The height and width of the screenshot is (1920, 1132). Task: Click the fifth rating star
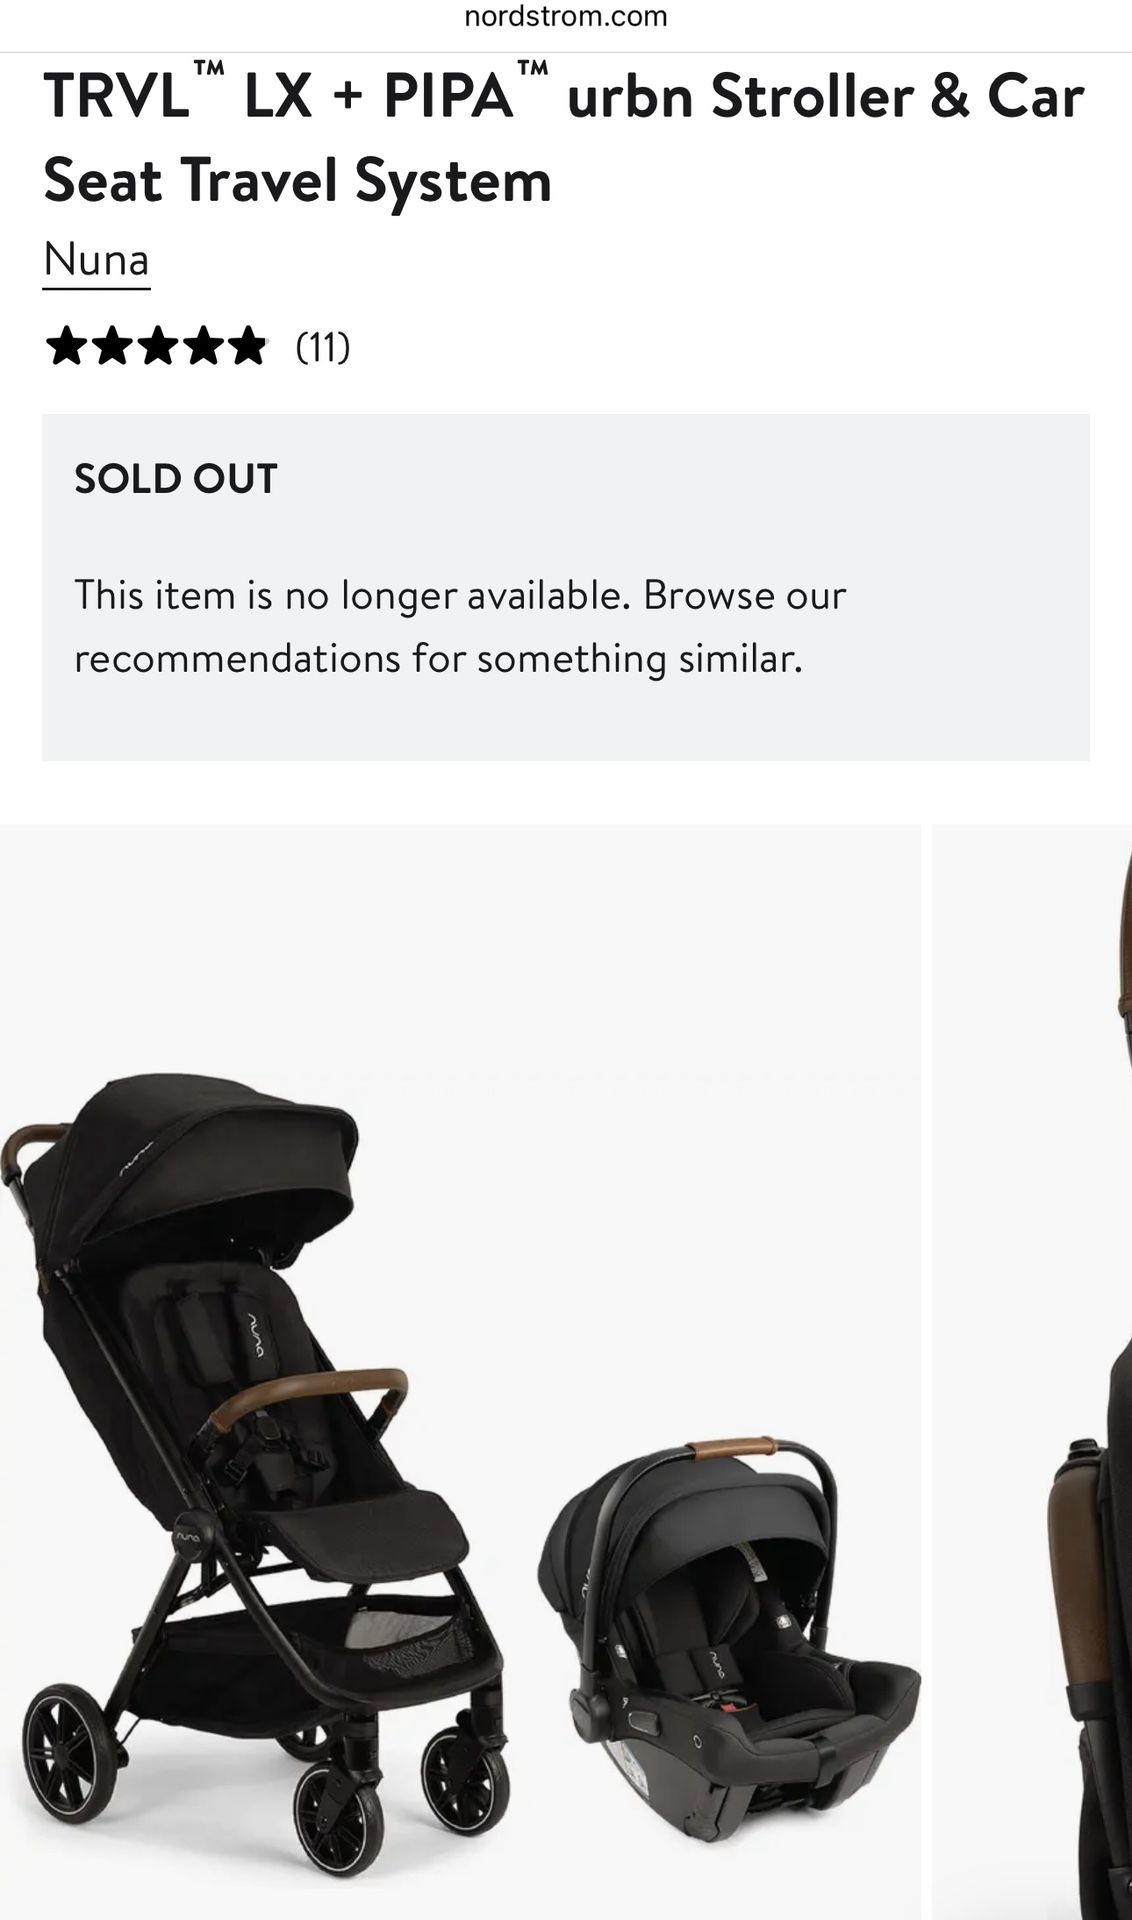245,348
